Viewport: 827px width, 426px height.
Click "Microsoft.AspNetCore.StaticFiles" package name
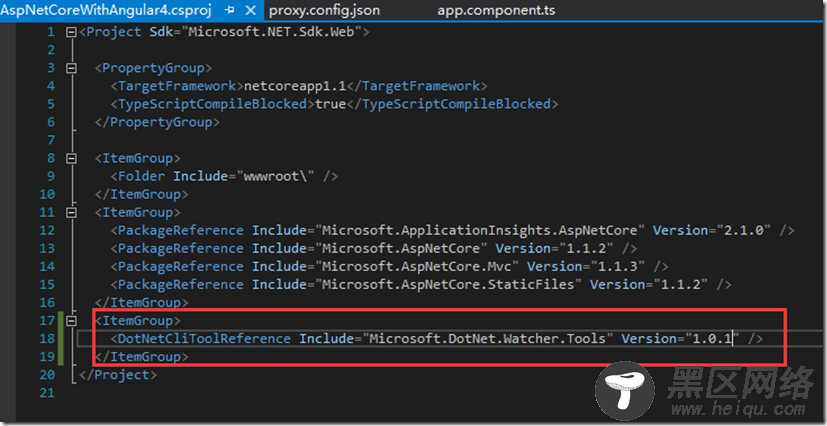point(449,284)
